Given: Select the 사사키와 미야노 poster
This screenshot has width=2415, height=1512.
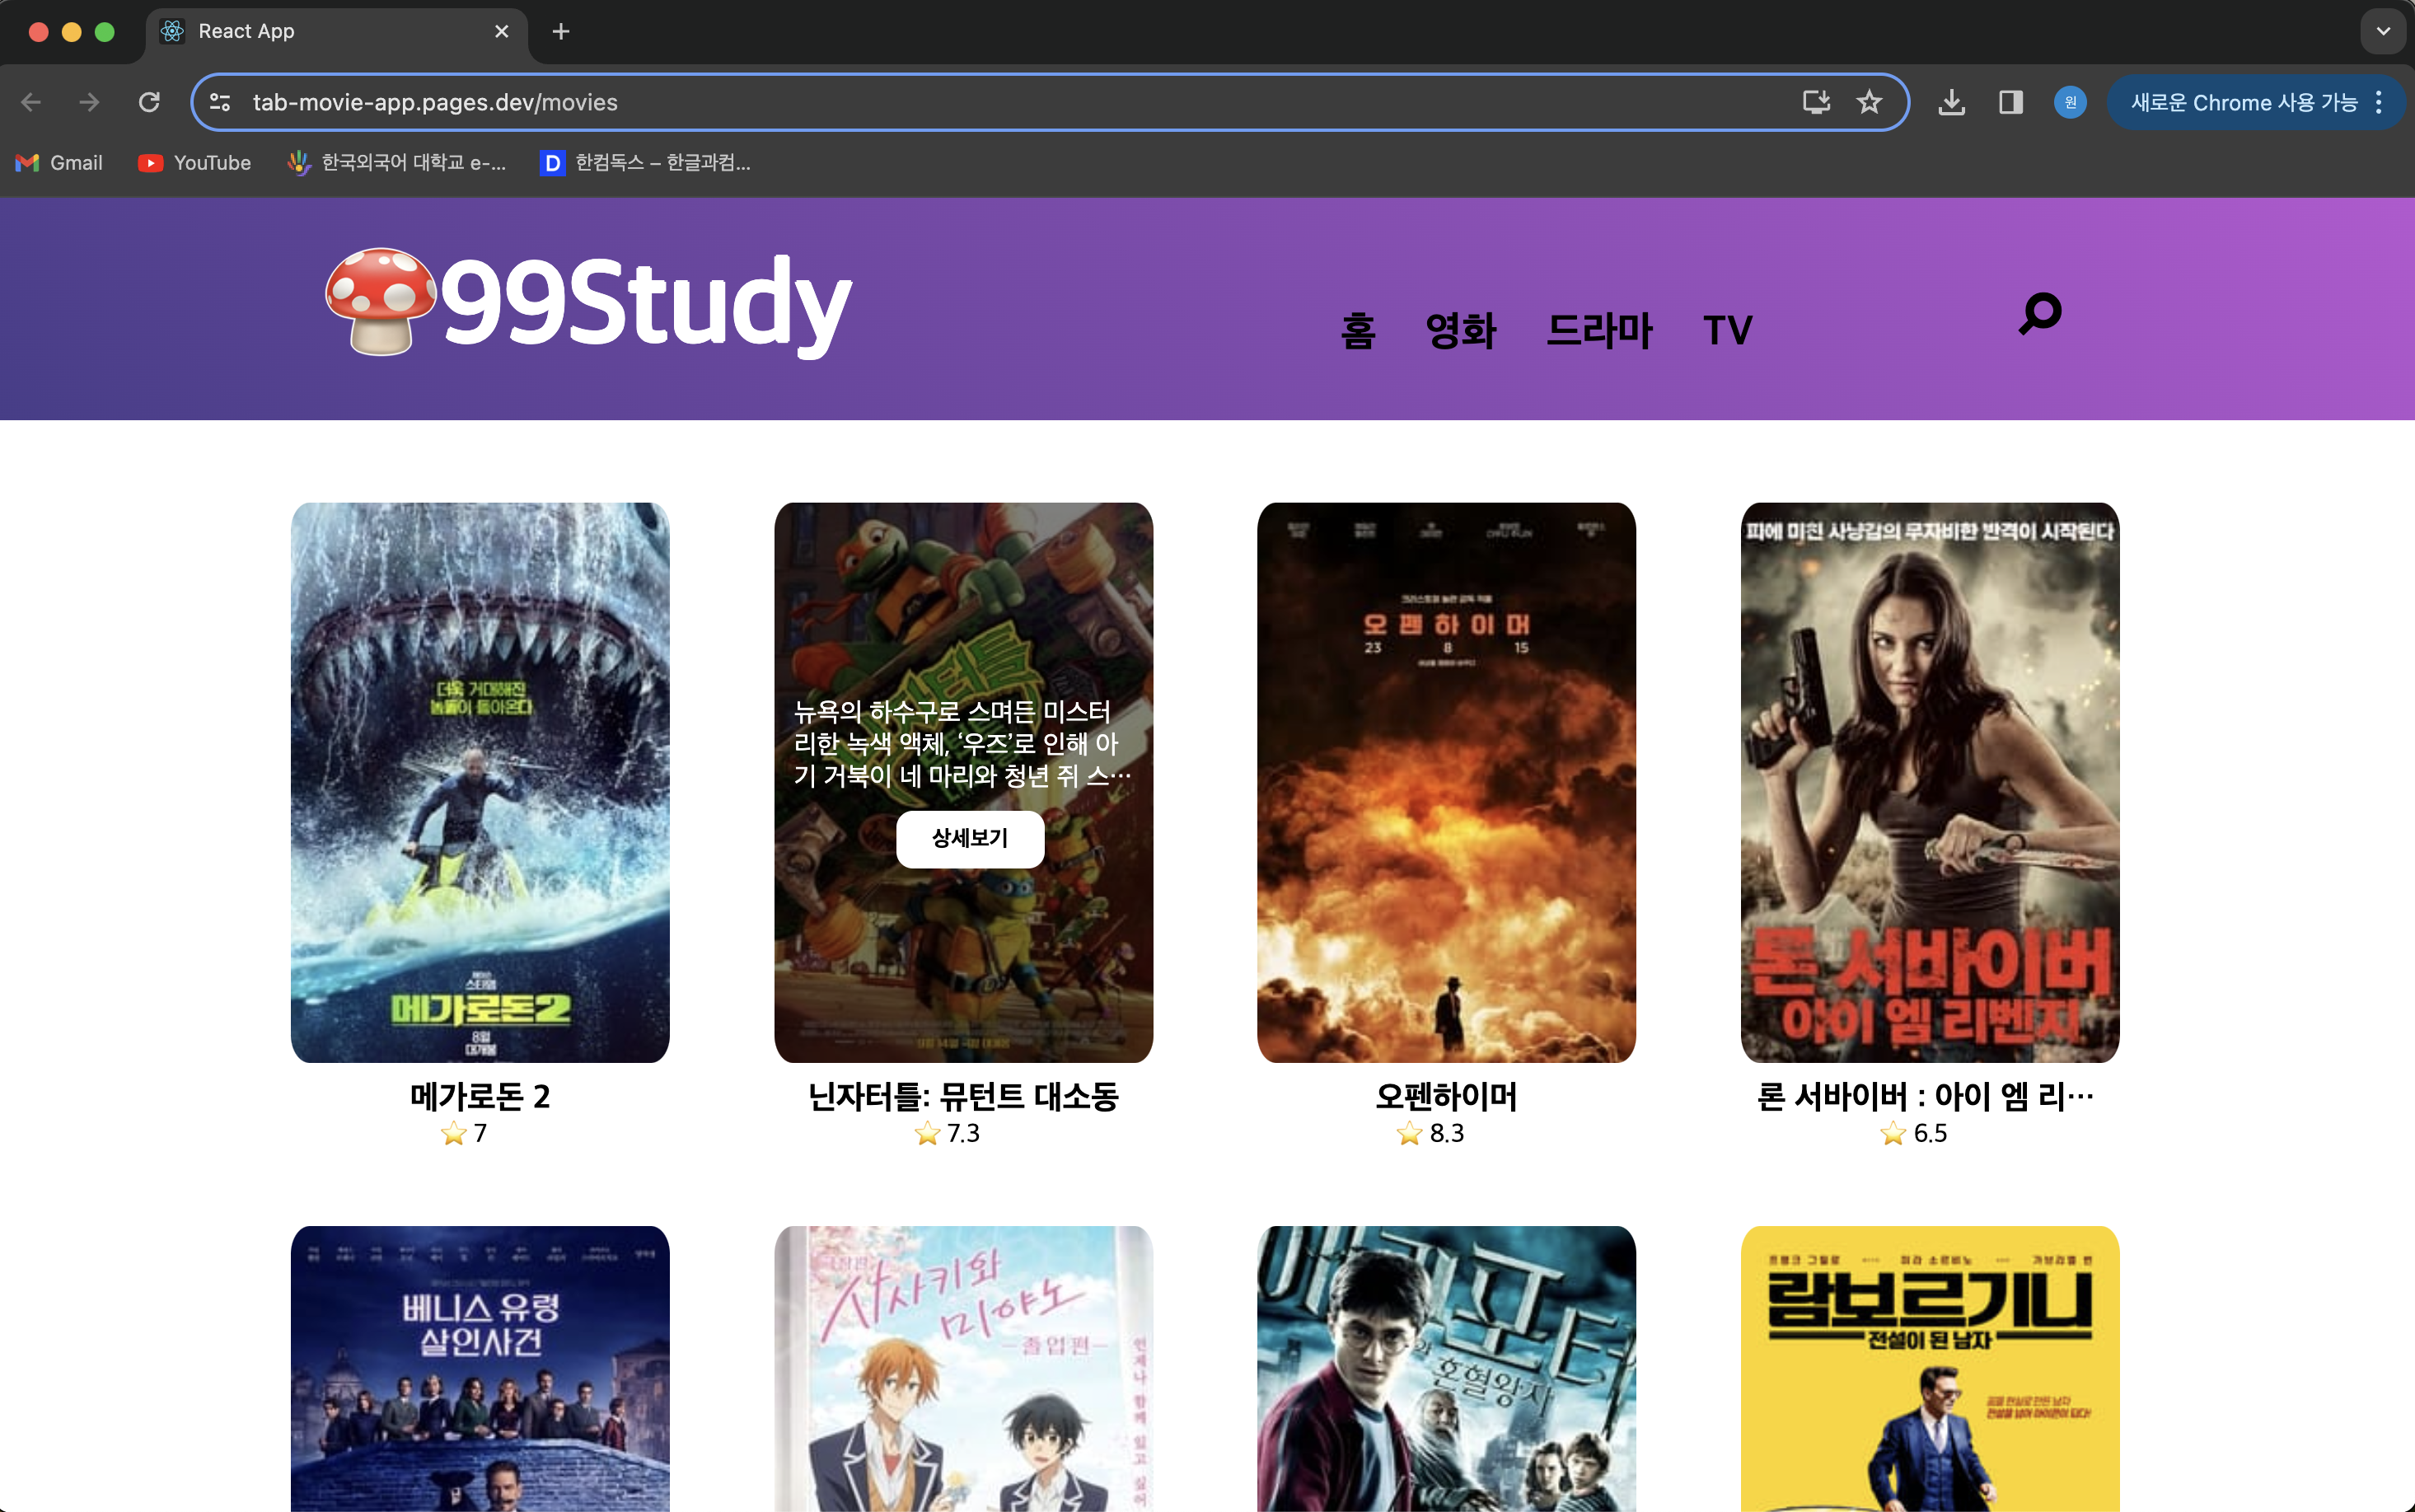Looking at the screenshot, I should (963, 1368).
